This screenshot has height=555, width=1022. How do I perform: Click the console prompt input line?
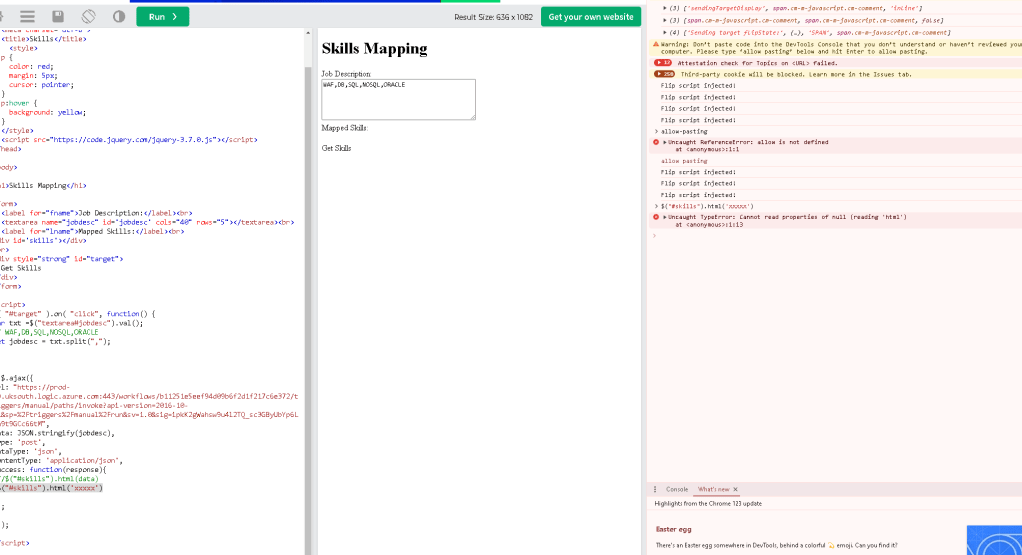pos(838,236)
